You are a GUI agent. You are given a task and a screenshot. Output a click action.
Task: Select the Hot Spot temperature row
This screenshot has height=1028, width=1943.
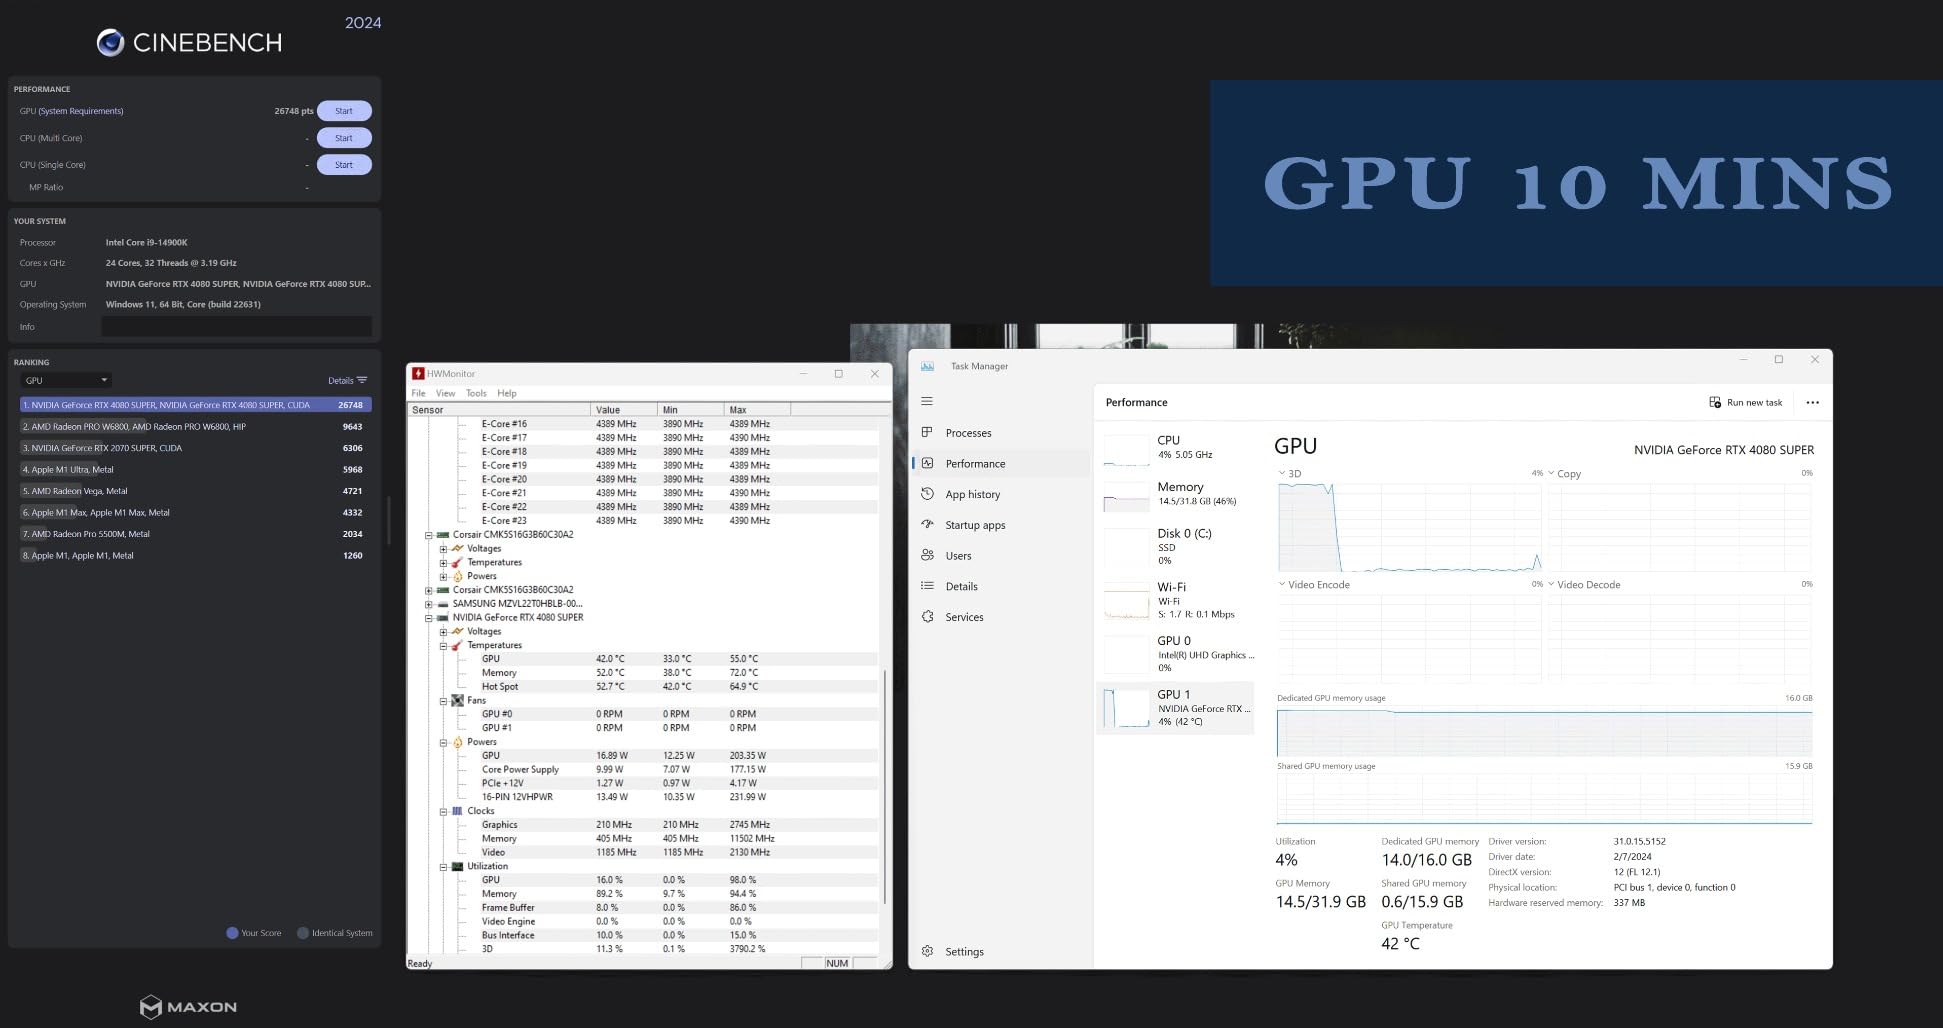click(645, 687)
